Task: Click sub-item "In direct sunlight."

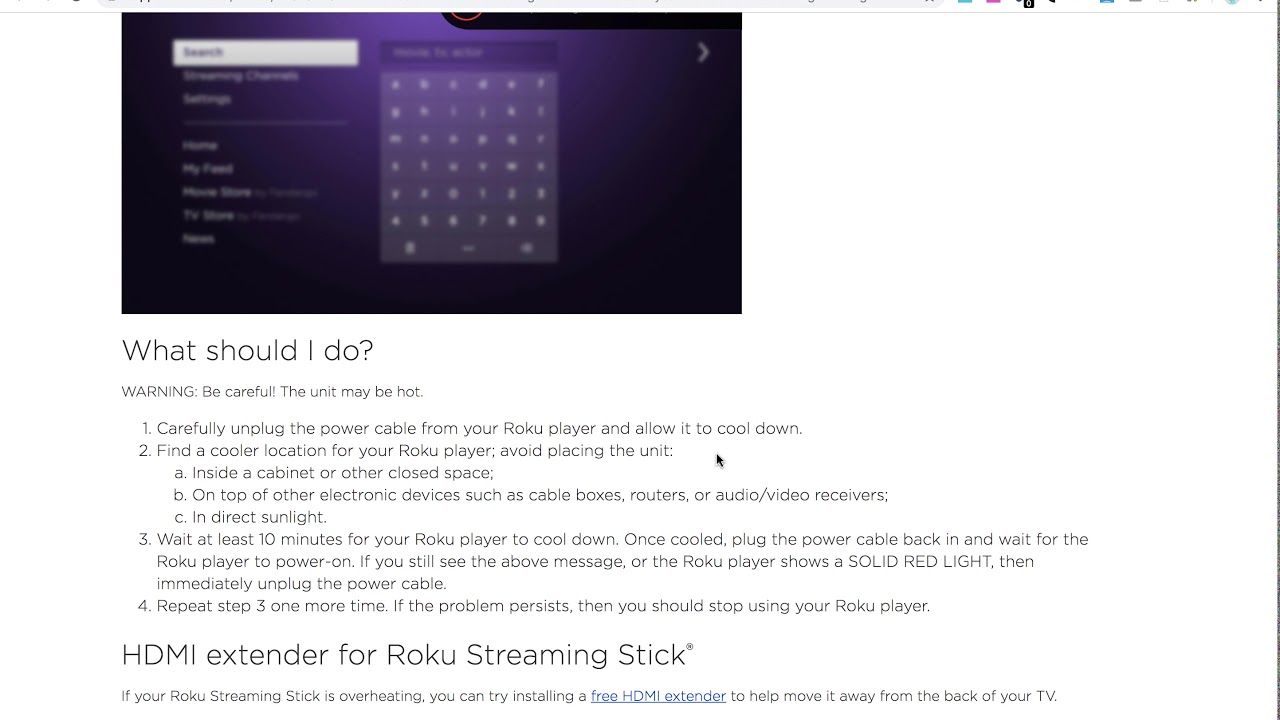Action: pyautogui.click(x=259, y=517)
